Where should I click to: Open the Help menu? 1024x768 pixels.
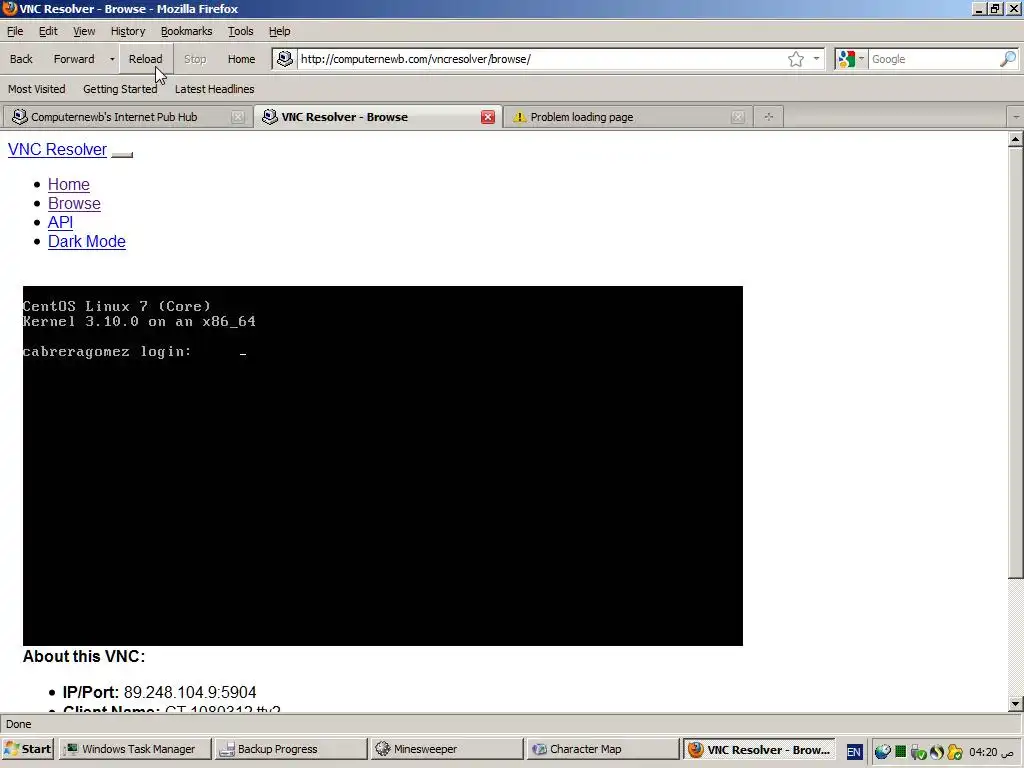coord(280,31)
